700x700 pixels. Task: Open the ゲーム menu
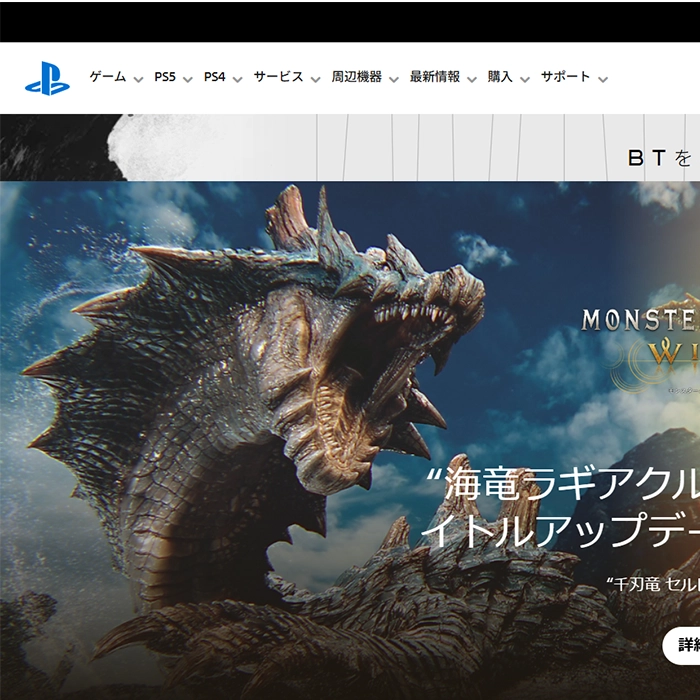click(x=108, y=77)
